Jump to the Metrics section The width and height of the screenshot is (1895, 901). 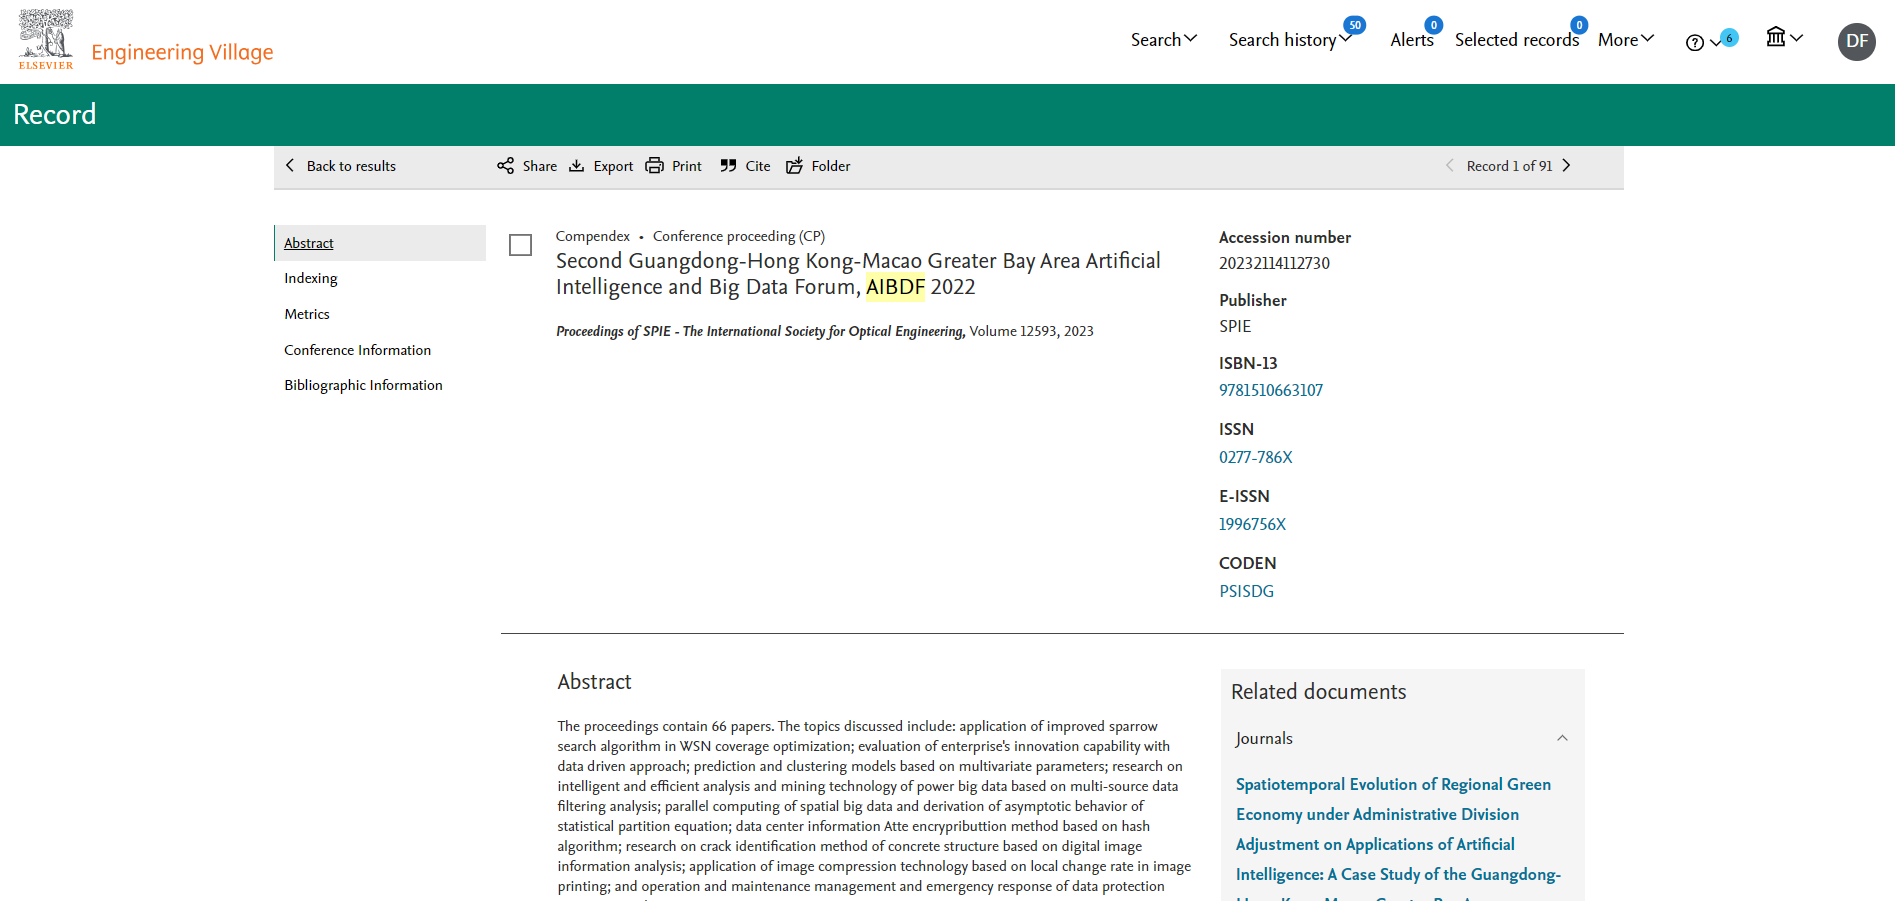[x=307, y=314]
